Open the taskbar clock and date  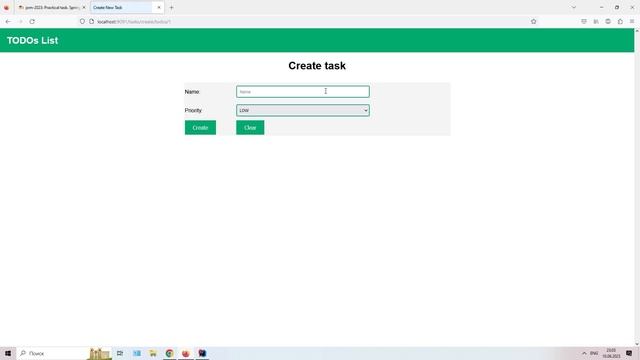[x=611, y=353]
